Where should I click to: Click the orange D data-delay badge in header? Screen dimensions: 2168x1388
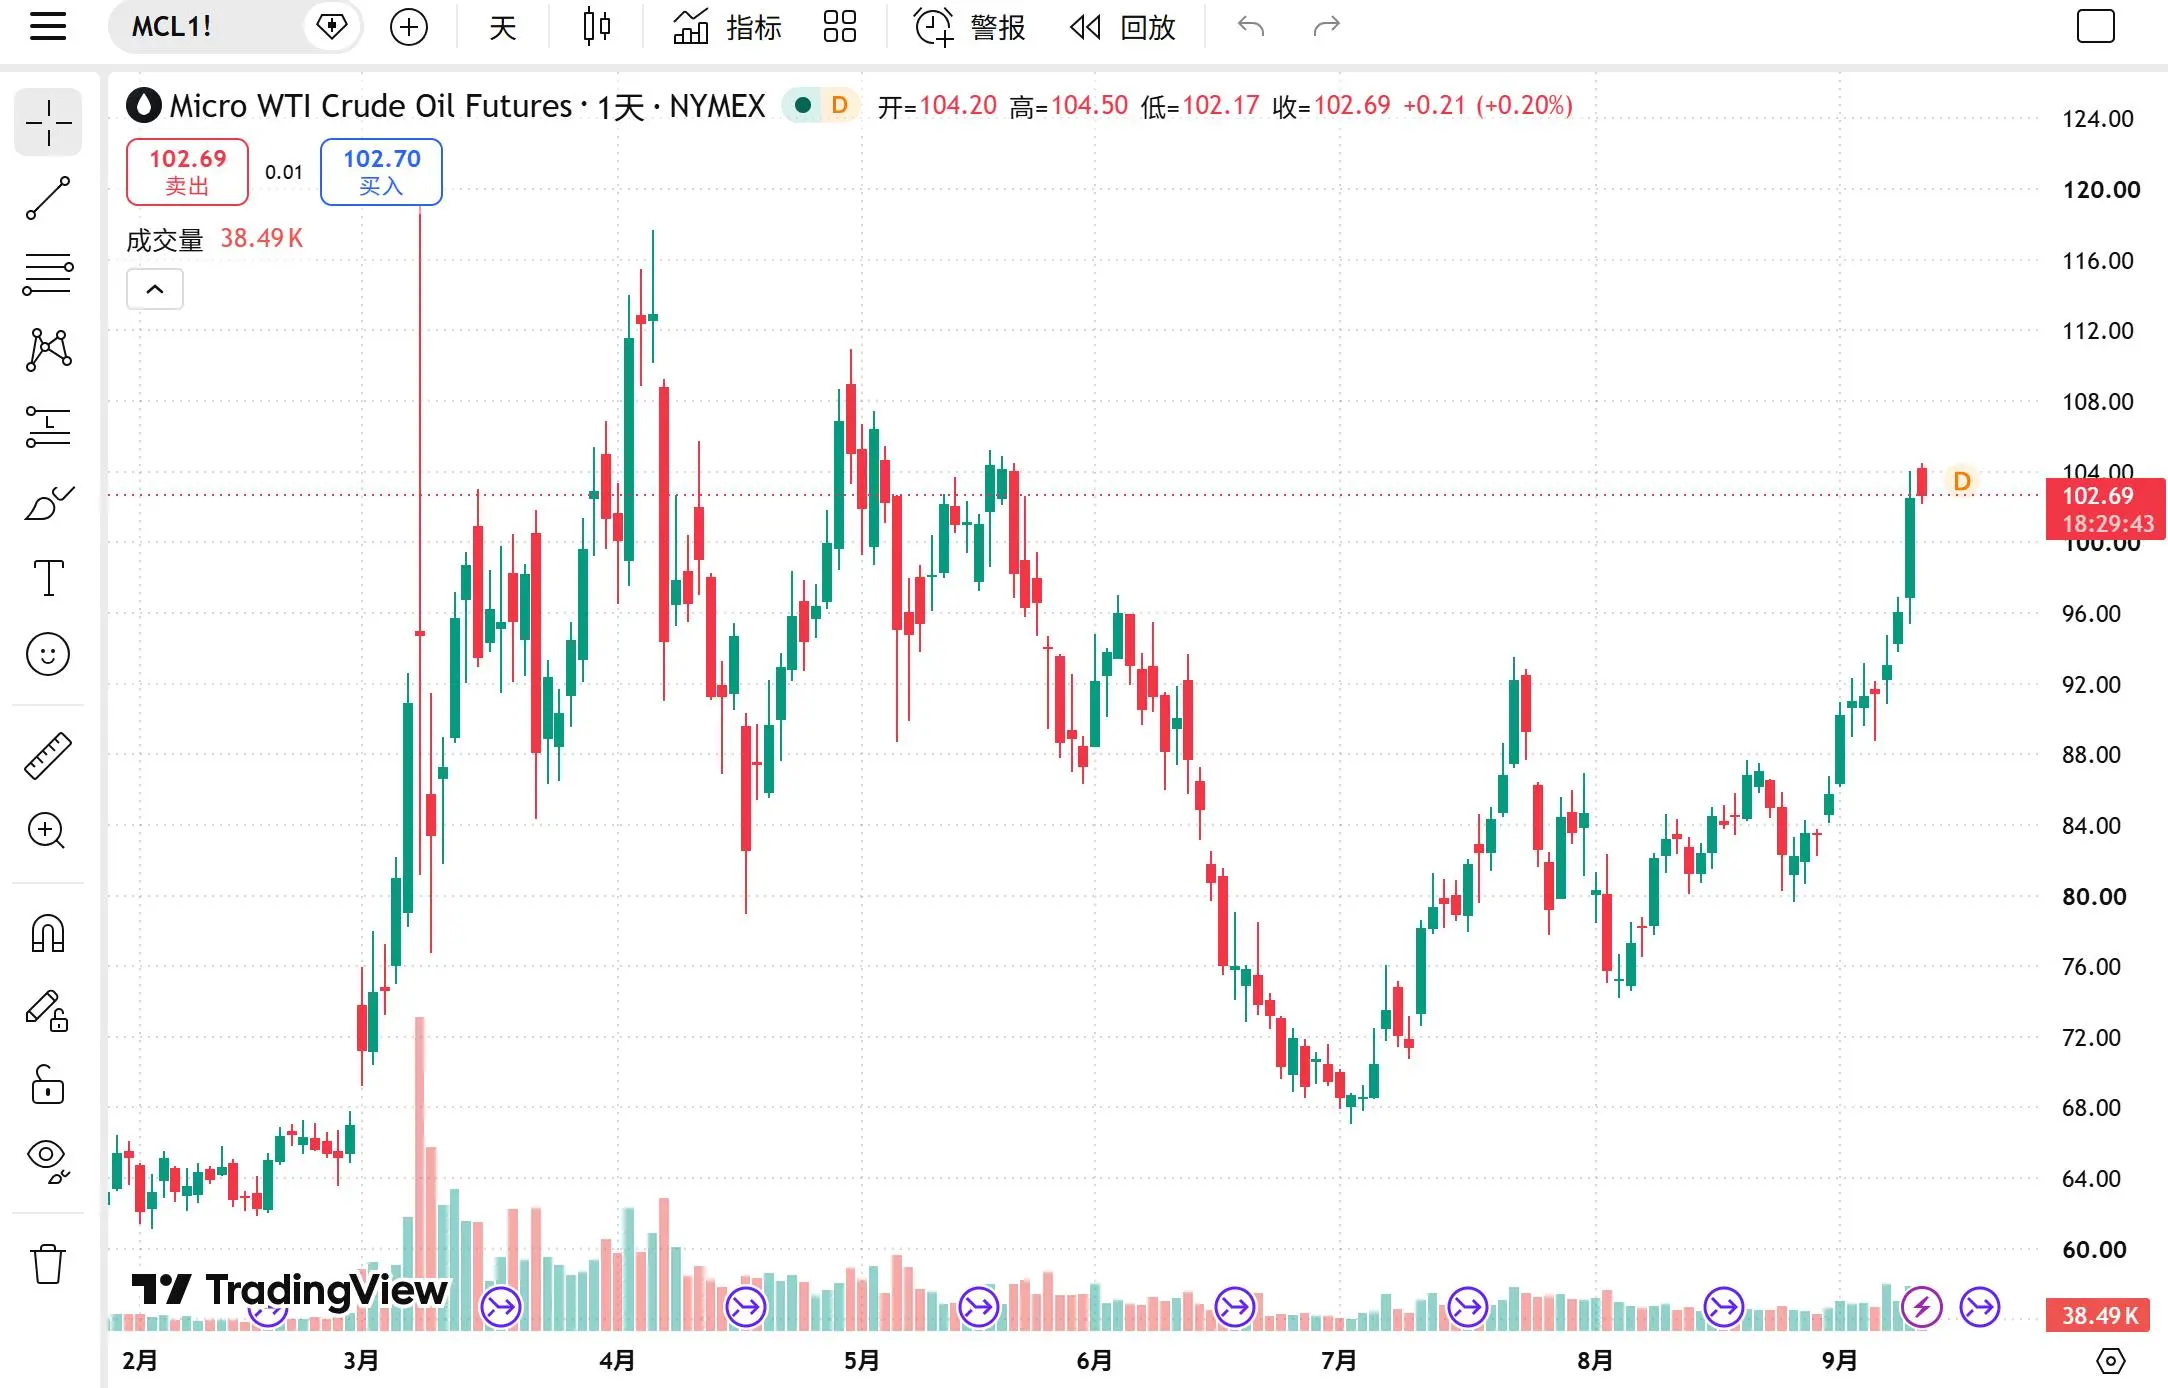pos(840,105)
